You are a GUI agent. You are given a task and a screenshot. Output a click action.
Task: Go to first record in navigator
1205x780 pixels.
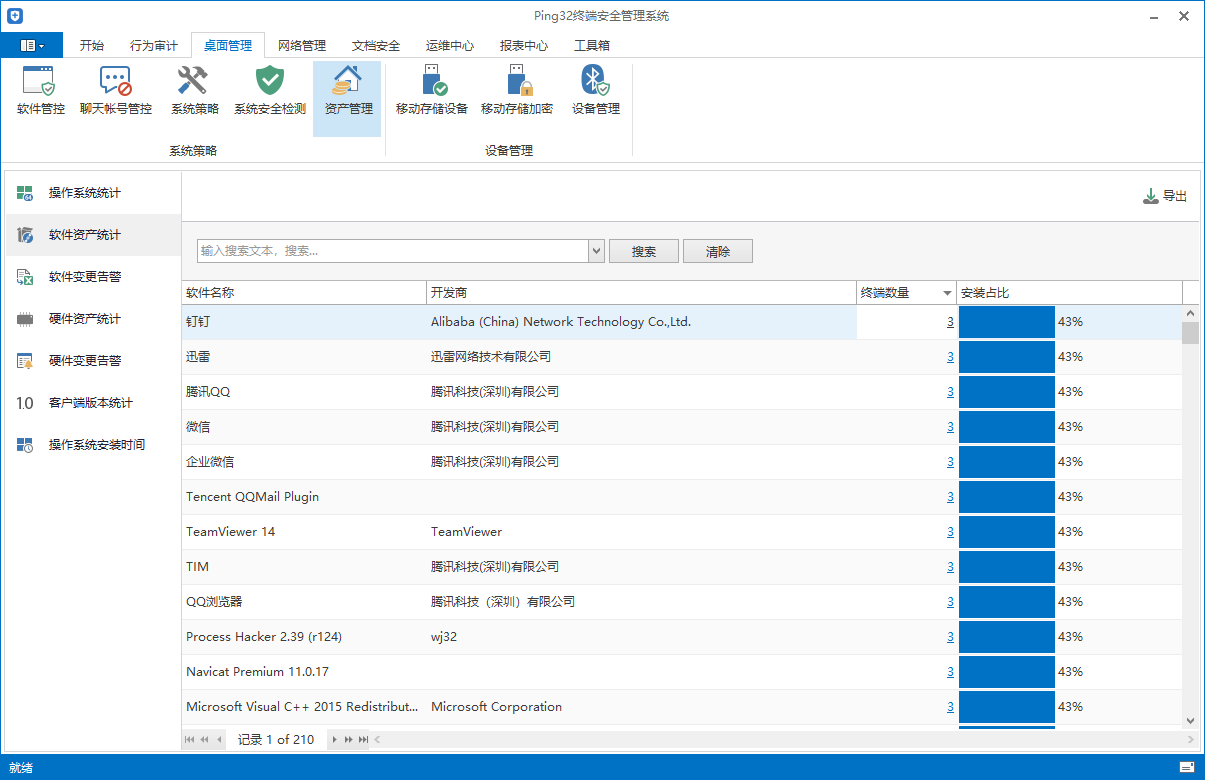190,740
